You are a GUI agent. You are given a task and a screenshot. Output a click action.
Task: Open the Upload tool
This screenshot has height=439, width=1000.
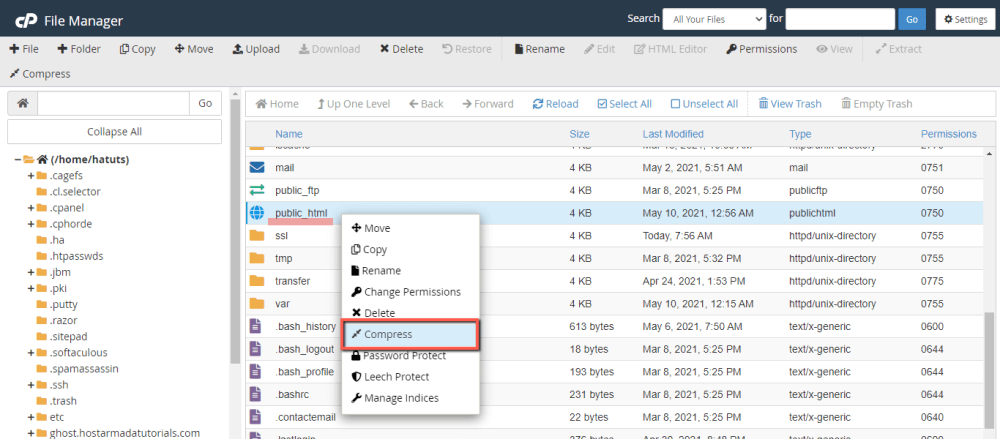[256, 49]
